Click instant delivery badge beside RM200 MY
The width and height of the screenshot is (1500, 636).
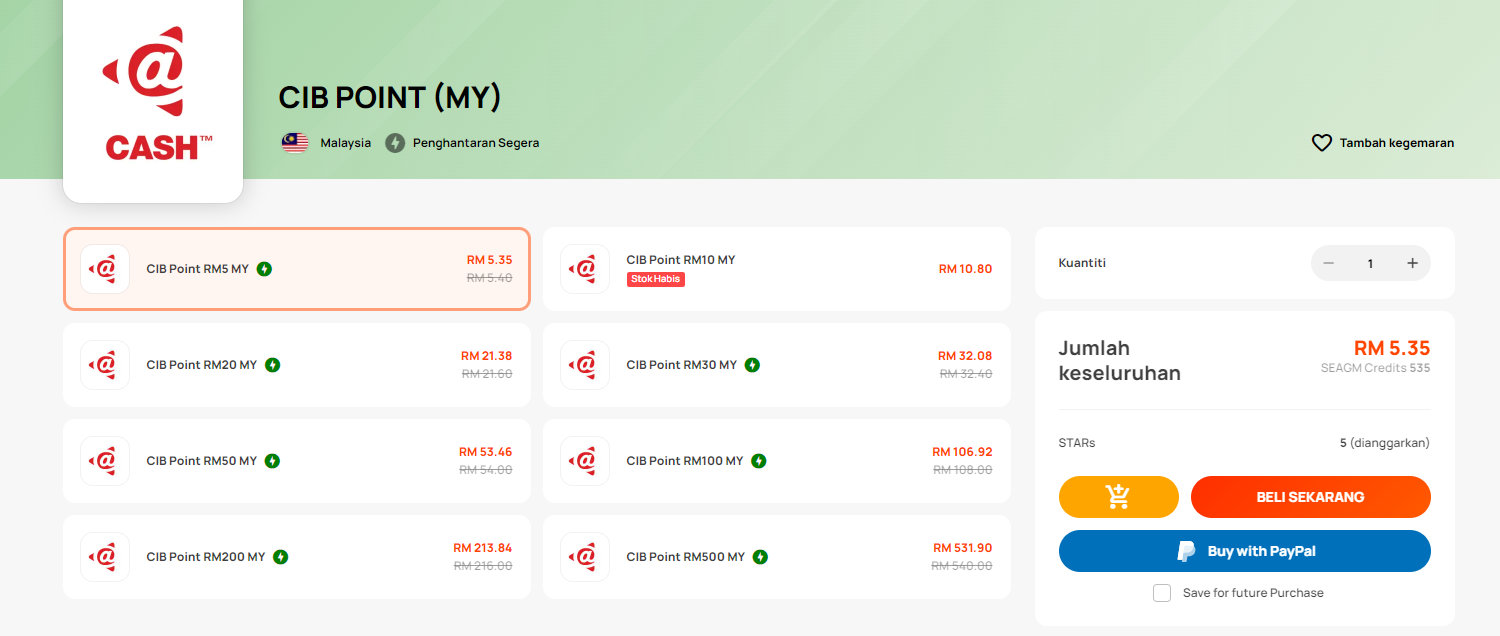pyautogui.click(x=280, y=557)
